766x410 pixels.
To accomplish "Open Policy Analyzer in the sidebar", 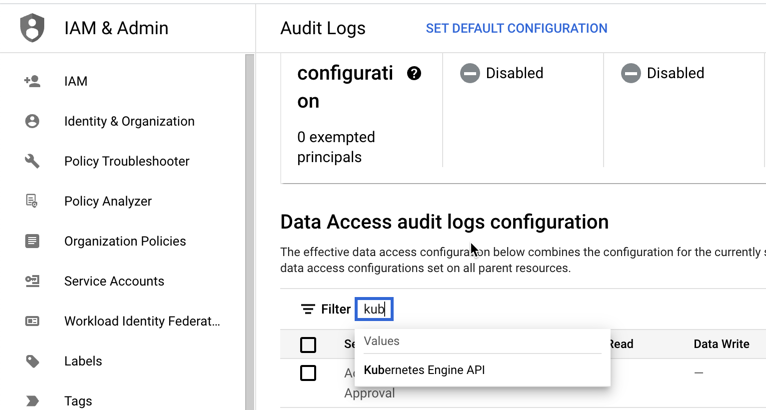I will tap(108, 201).
